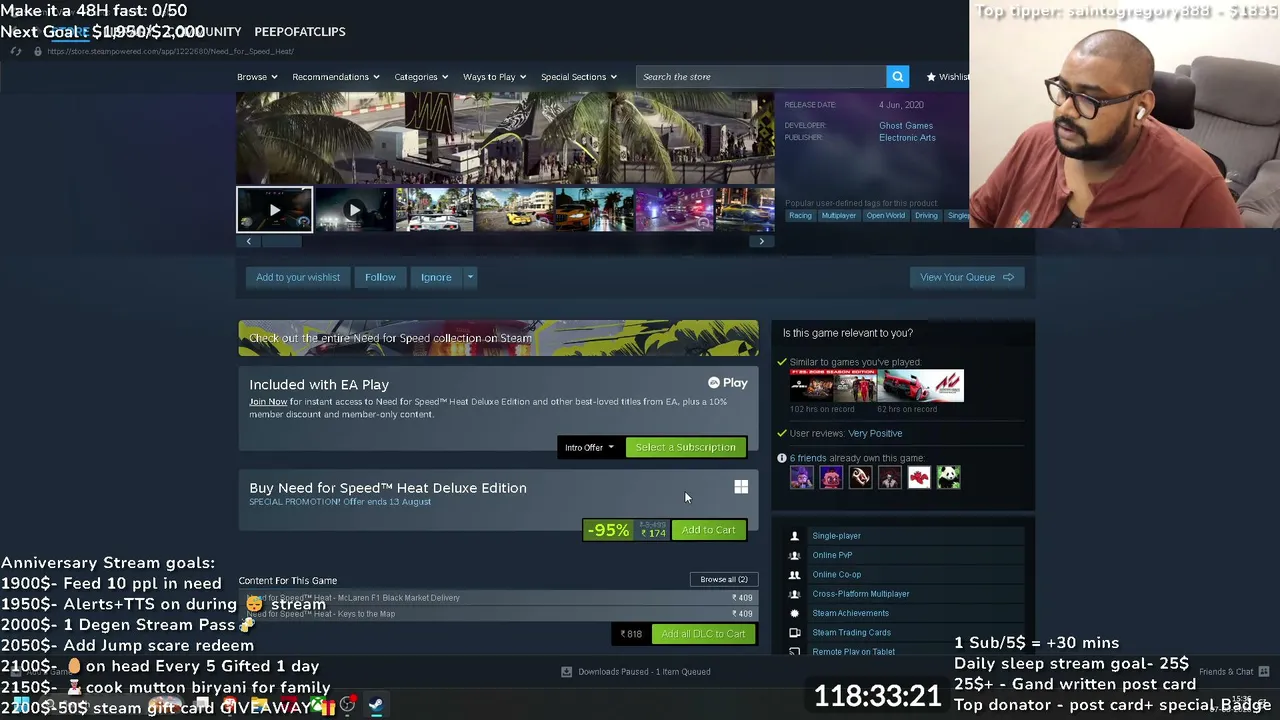This screenshot has width=1280, height=720.
Task: Open friend's avatar with red bird
Action: (919, 477)
